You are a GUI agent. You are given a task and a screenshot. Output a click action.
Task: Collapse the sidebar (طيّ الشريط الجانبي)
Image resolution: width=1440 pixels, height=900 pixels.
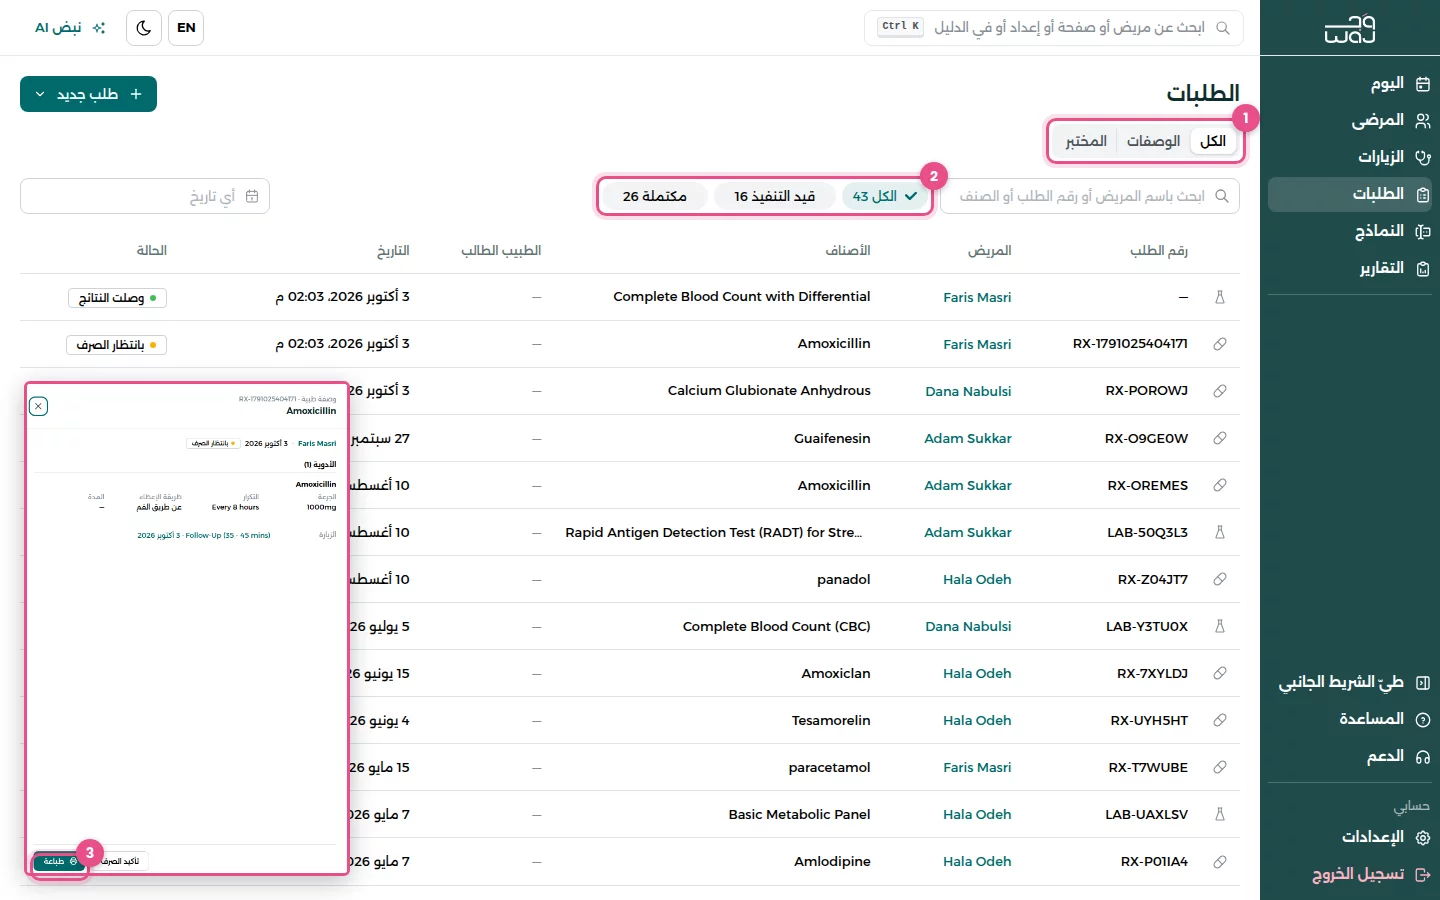click(1350, 682)
